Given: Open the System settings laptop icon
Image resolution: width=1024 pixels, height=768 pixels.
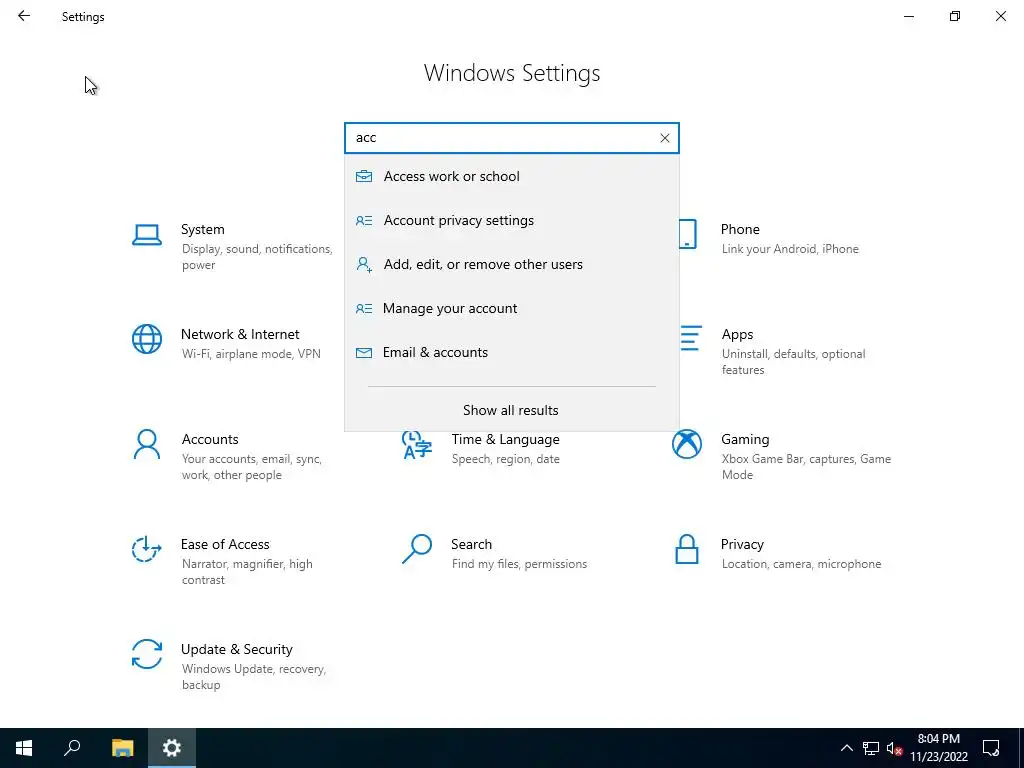Looking at the screenshot, I should tap(147, 235).
